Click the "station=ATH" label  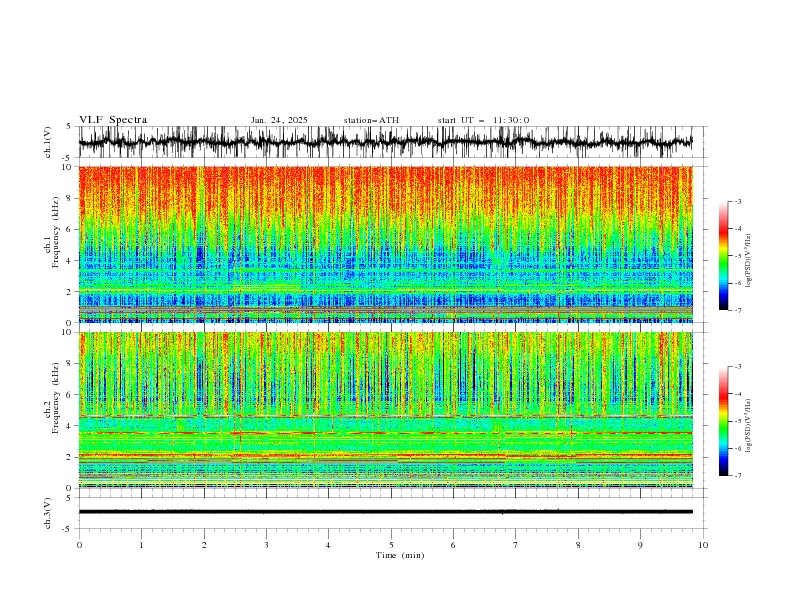(371, 120)
